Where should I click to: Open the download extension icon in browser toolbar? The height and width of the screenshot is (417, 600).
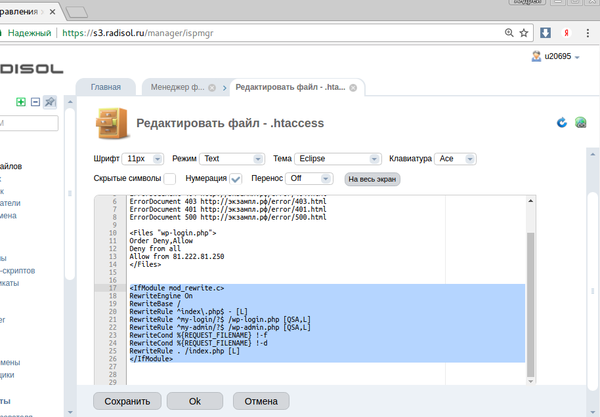pyautogui.click(x=545, y=33)
